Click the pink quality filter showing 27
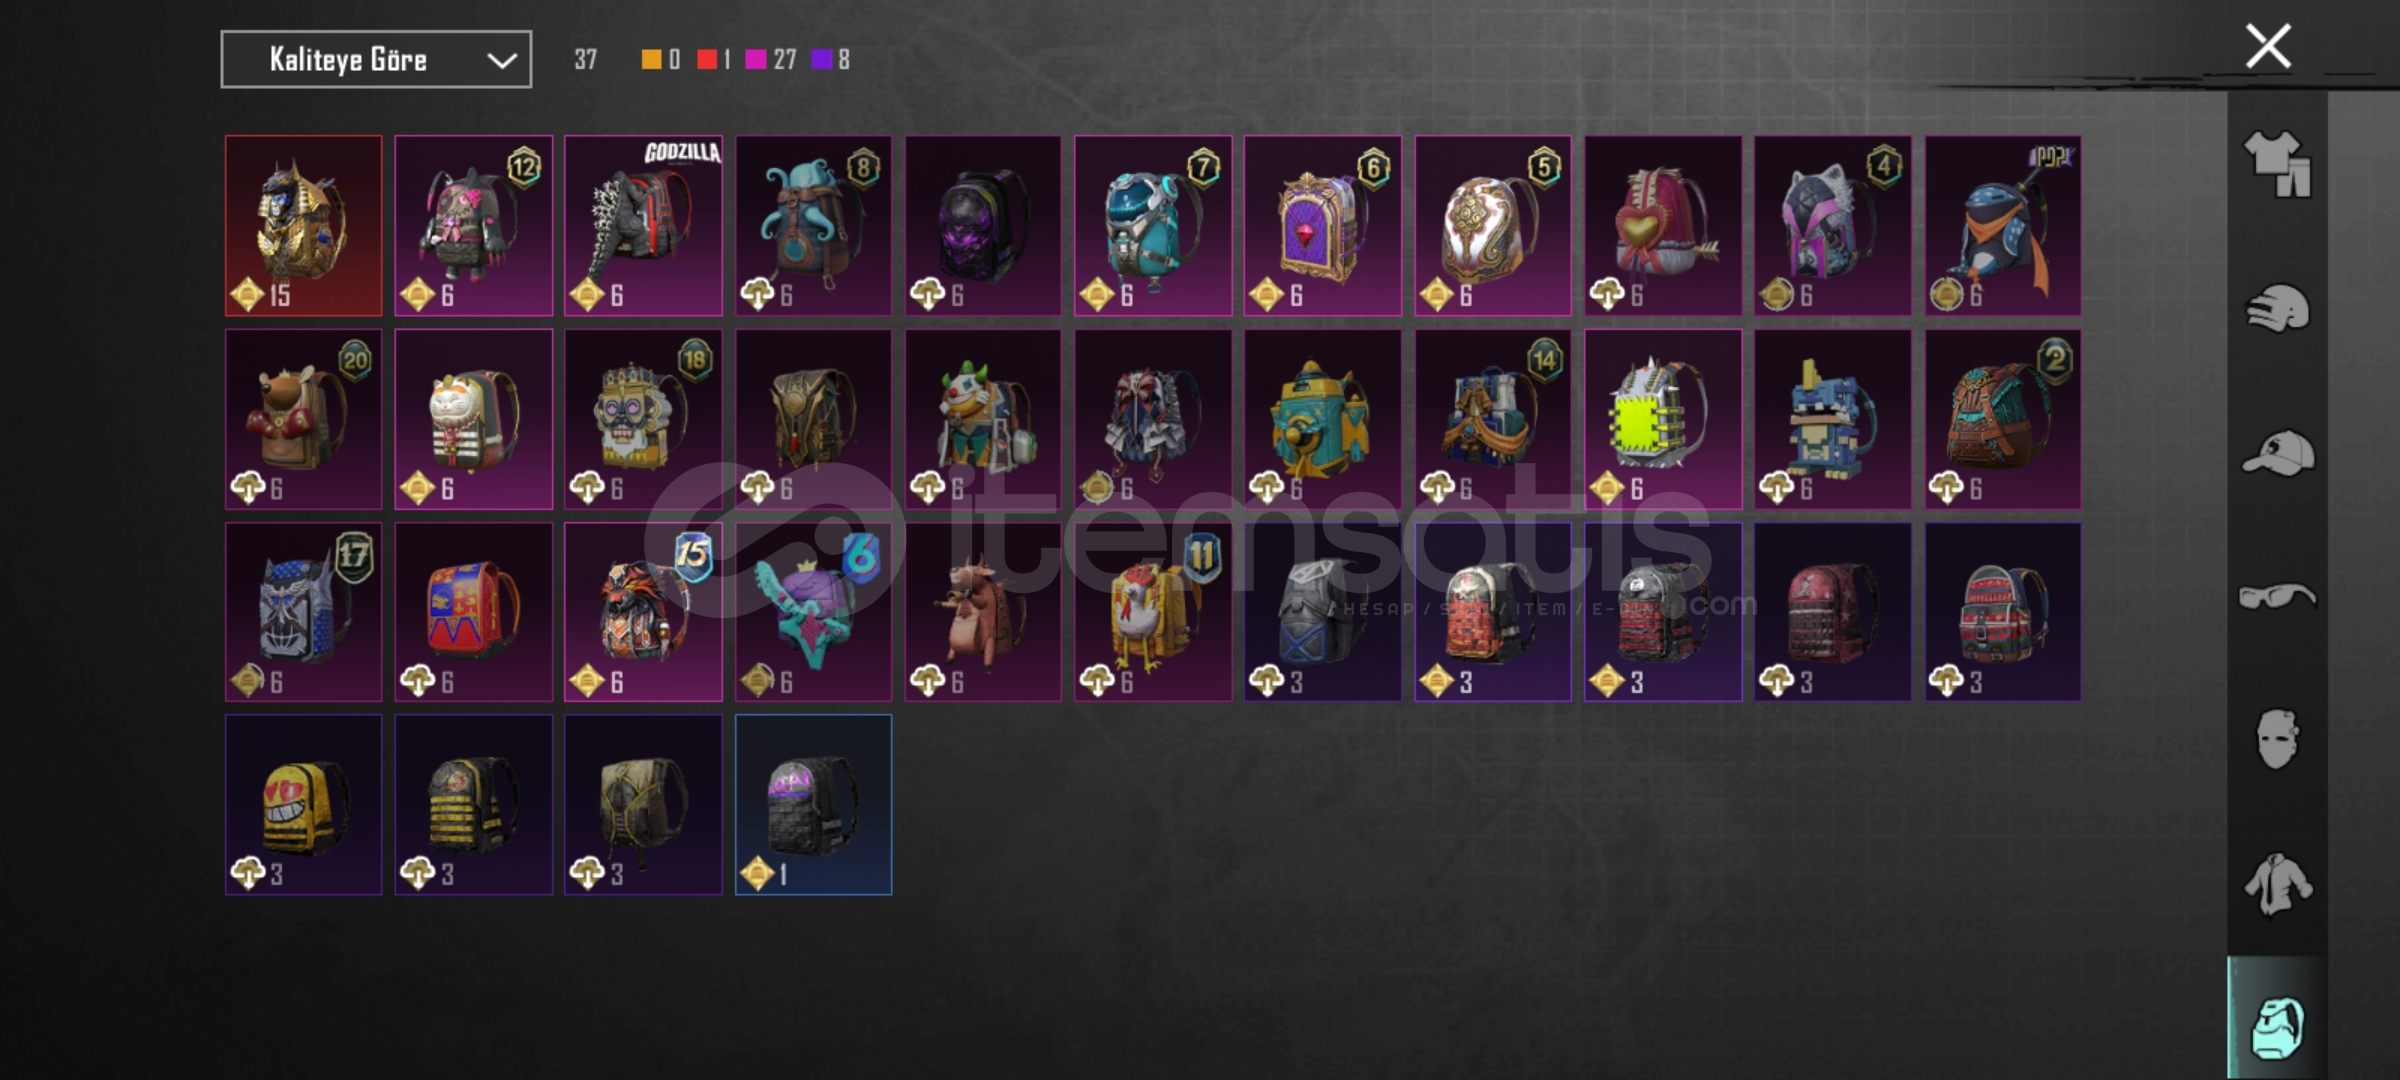 (771, 60)
